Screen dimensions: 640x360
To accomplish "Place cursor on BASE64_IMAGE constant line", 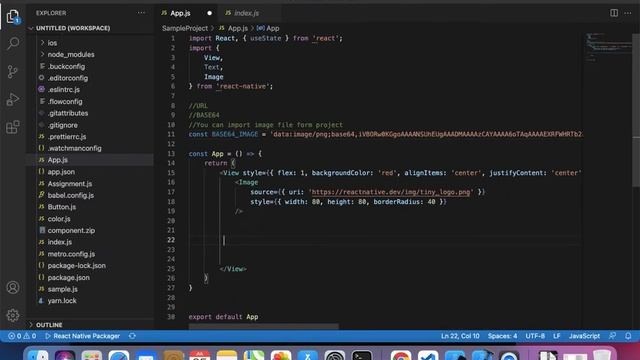I will tap(386, 134).
